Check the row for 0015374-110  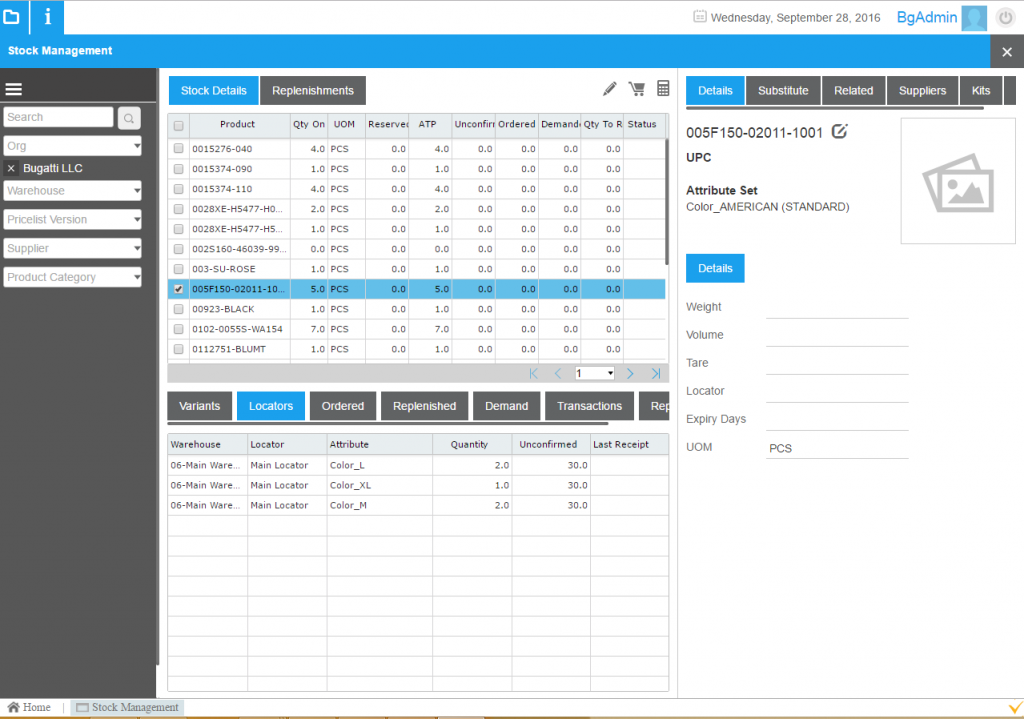tap(178, 189)
